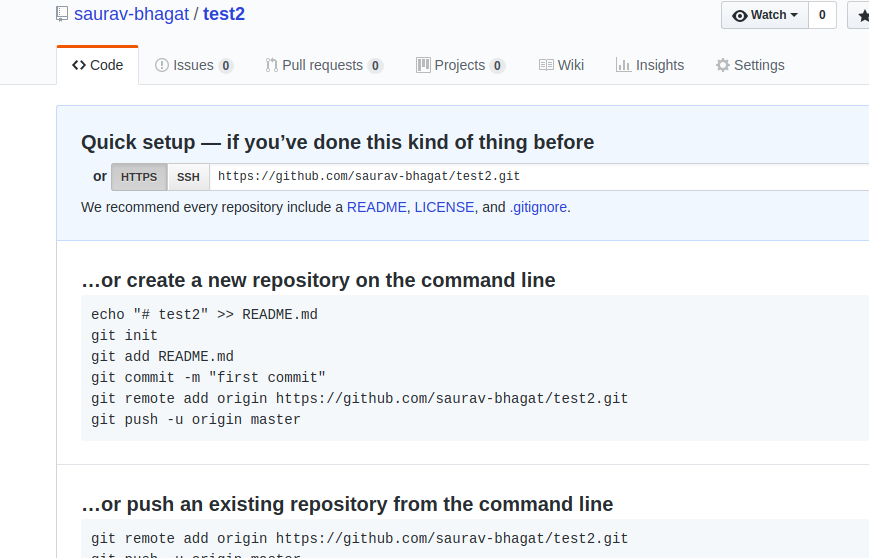Click the Insights bar graph icon
869x558 pixels.
[623, 65]
